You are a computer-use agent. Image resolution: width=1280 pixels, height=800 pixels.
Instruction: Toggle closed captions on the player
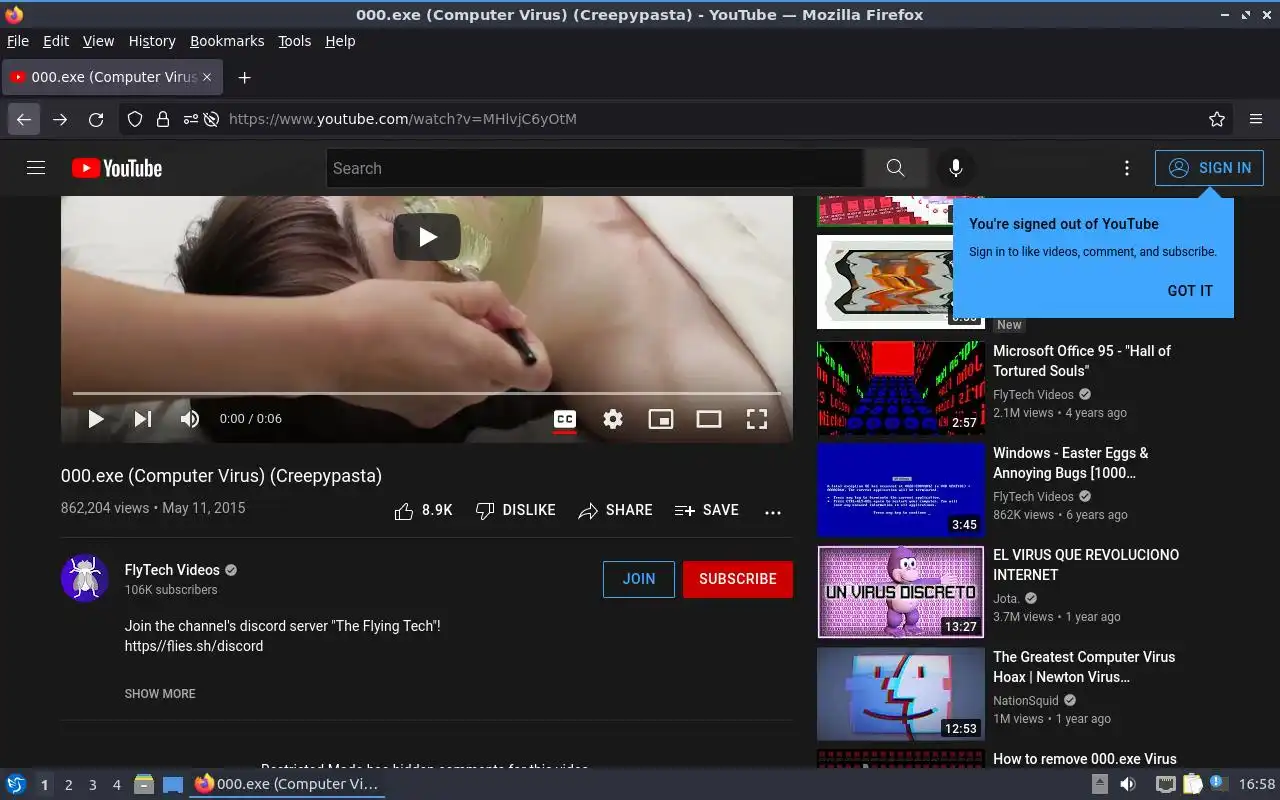coord(565,419)
